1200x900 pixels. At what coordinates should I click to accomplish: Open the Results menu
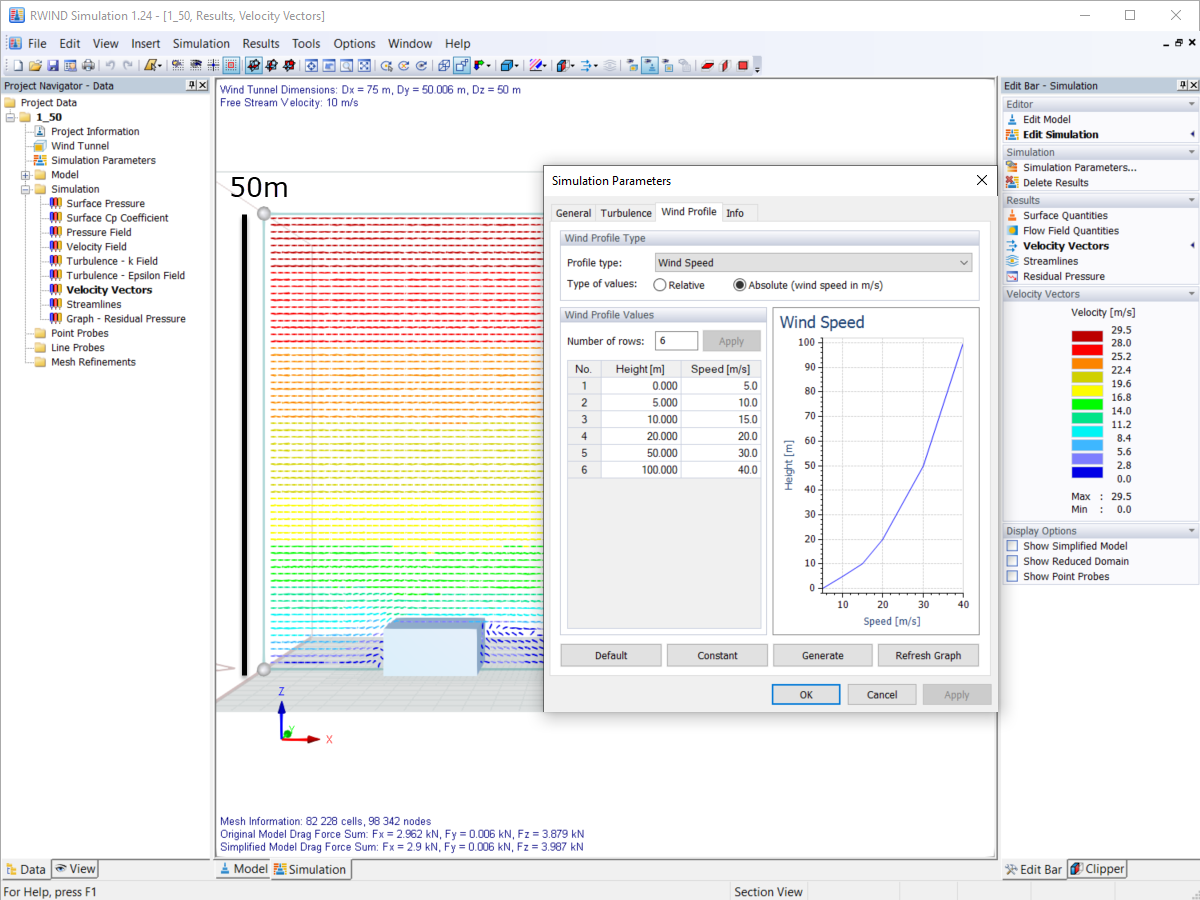(261, 44)
